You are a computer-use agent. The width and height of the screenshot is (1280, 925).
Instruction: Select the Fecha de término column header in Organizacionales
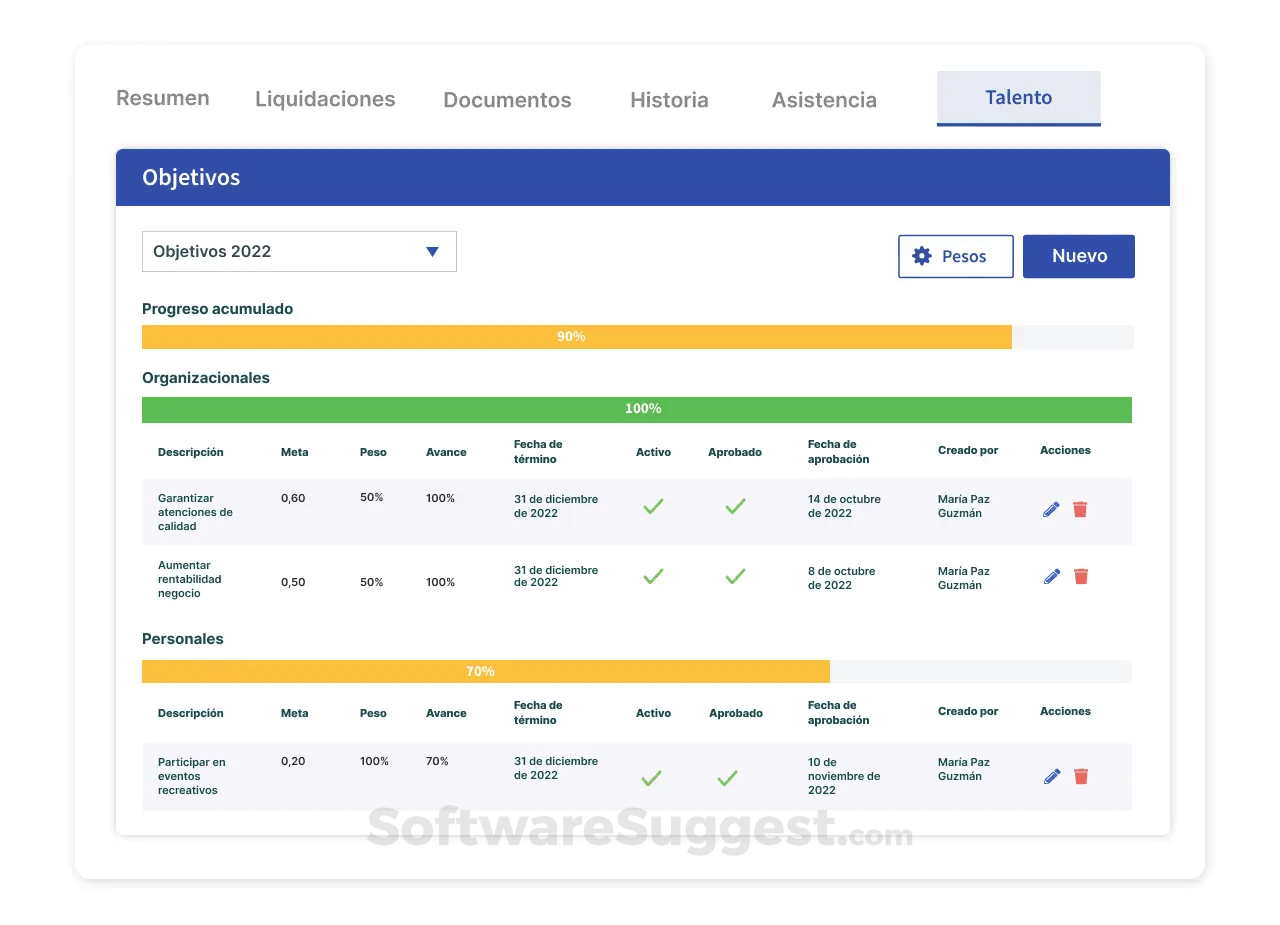(x=538, y=451)
